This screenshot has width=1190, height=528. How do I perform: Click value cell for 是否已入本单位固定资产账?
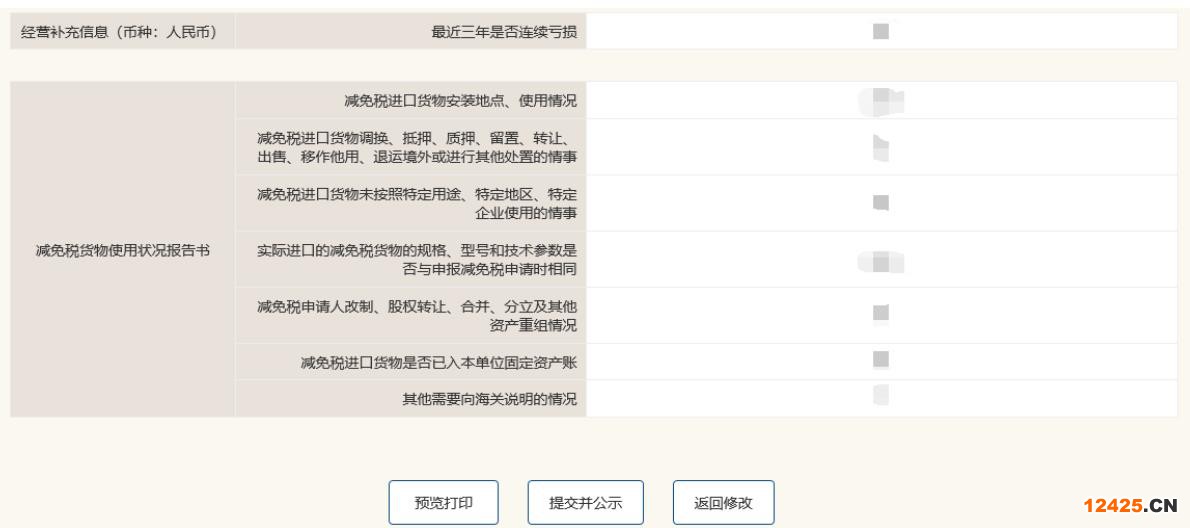pos(881,362)
